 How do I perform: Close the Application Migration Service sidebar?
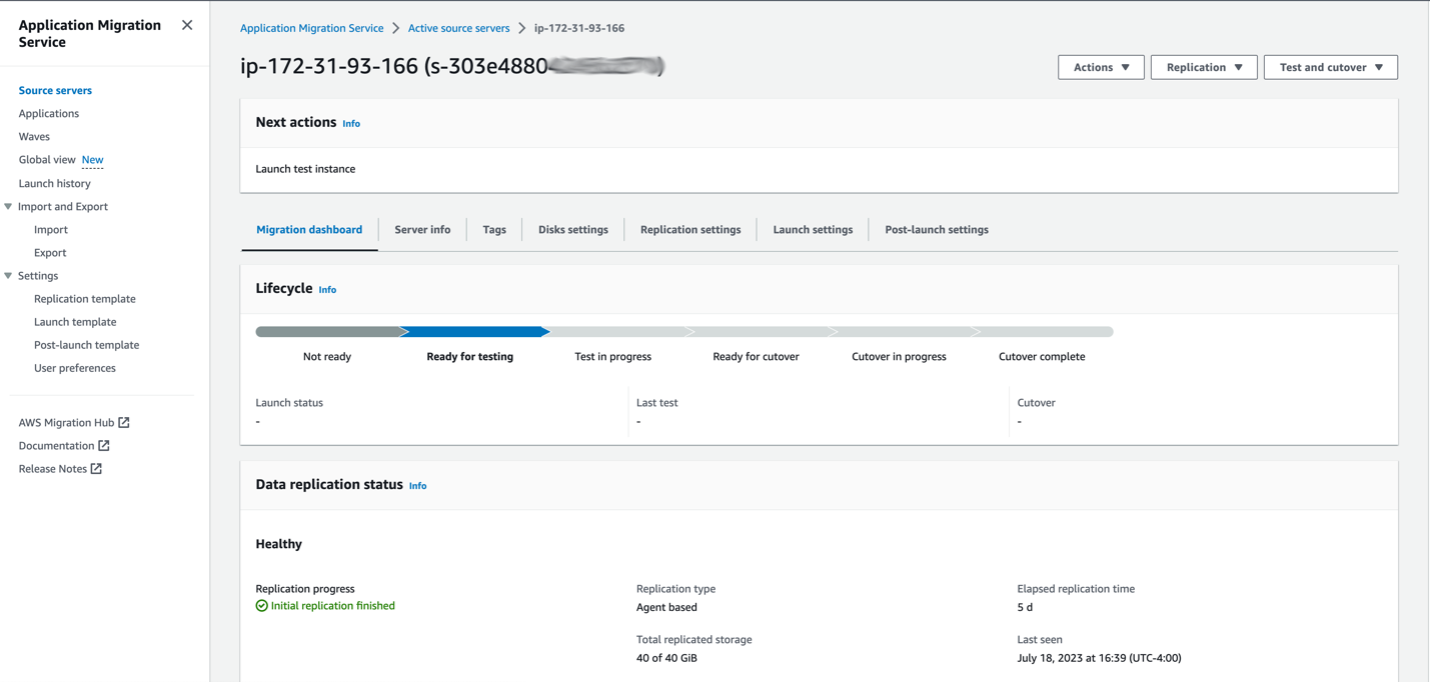click(x=187, y=25)
